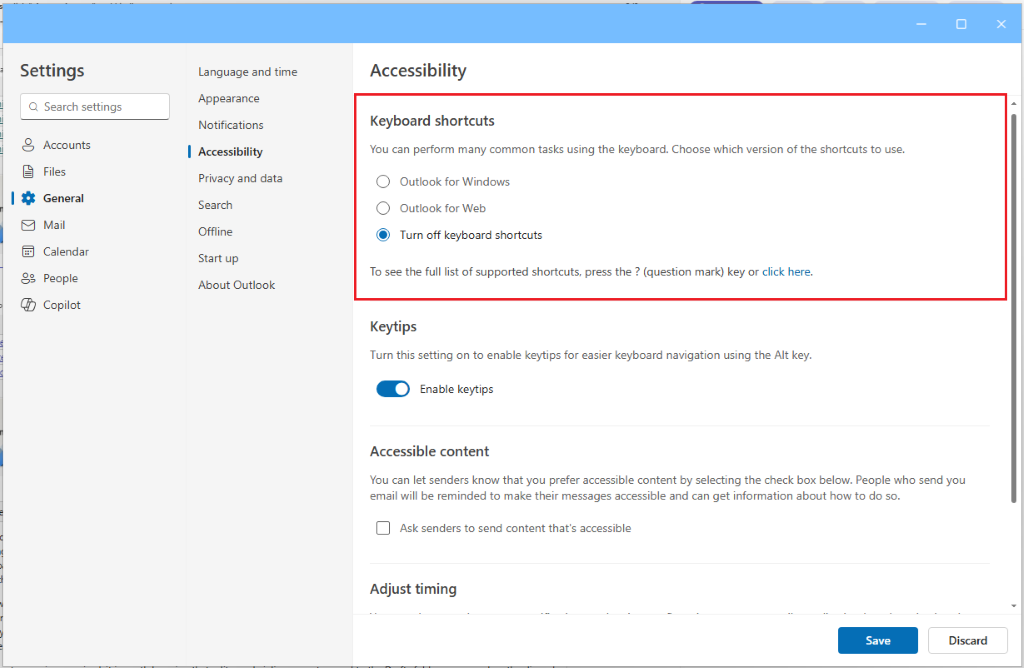The width and height of the screenshot is (1024, 668).
Task: Discard the settings changes
Action: 968,641
